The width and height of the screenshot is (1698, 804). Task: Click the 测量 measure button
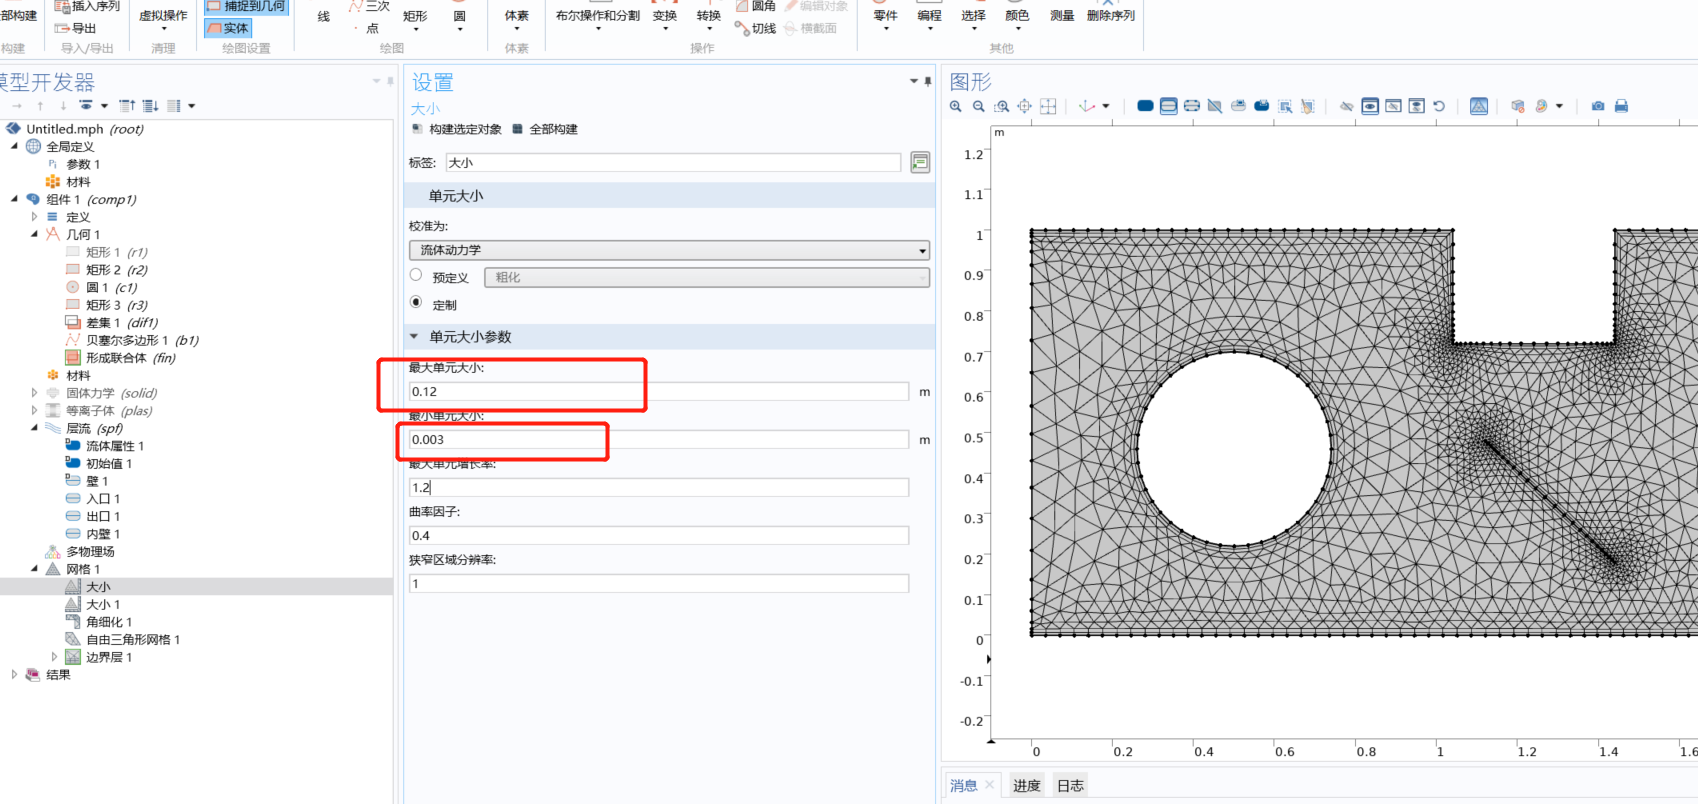[x=1062, y=16]
